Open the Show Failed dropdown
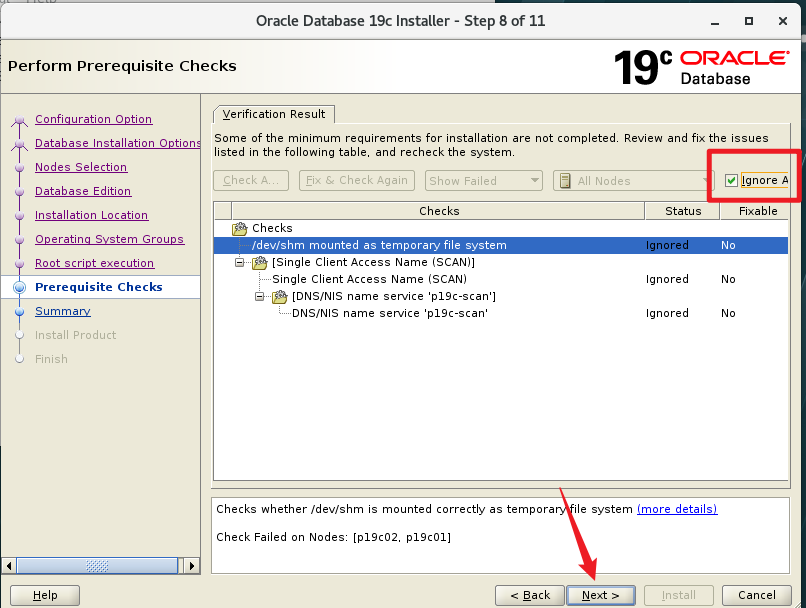 pos(483,181)
